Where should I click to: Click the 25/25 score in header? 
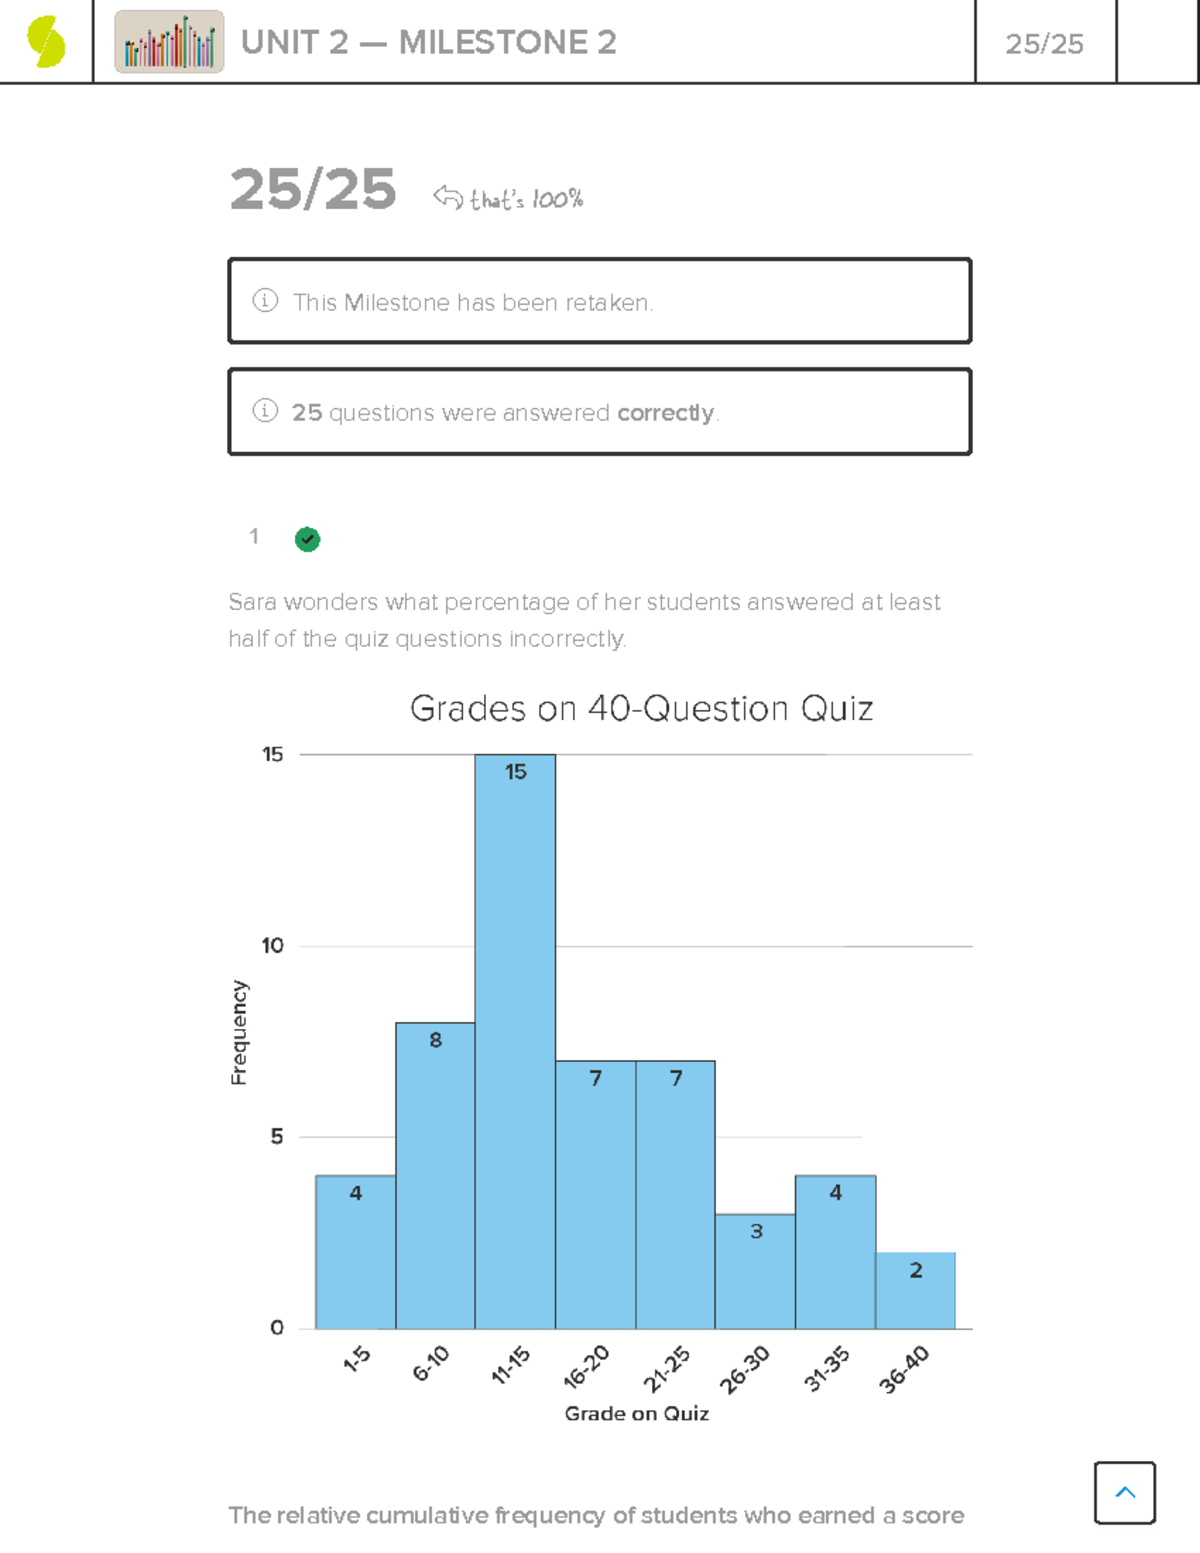coord(1044,44)
